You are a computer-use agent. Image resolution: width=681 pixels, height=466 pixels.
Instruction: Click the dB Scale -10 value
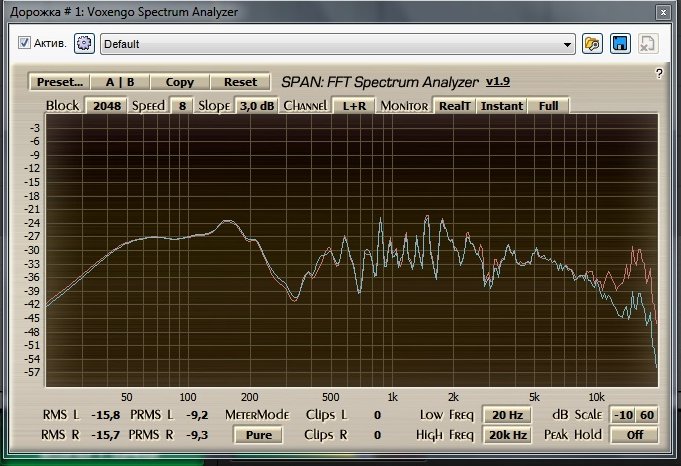pos(623,415)
